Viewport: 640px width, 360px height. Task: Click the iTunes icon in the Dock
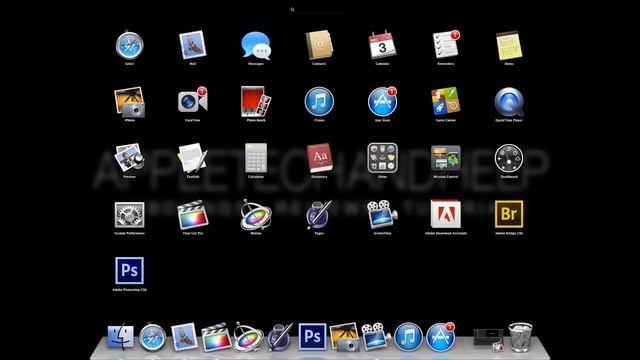coord(408,337)
